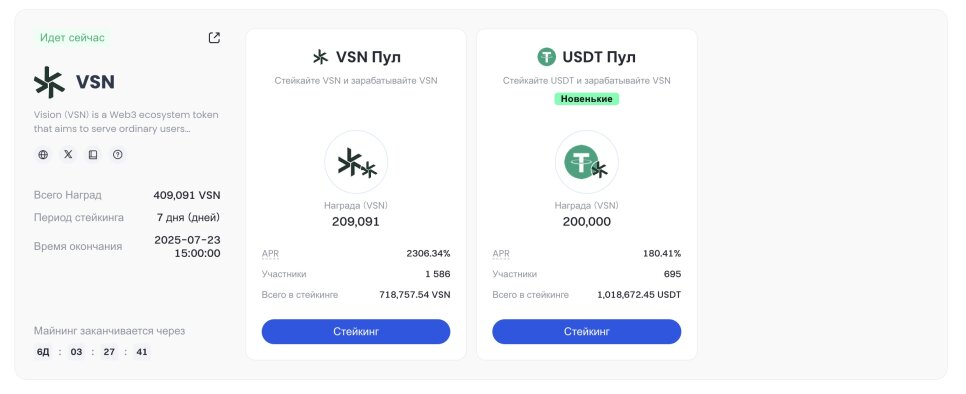This screenshot has width=966, height=394.
Task: Click the USDT pool reward circle icon
Action: (x=586, y=162)
